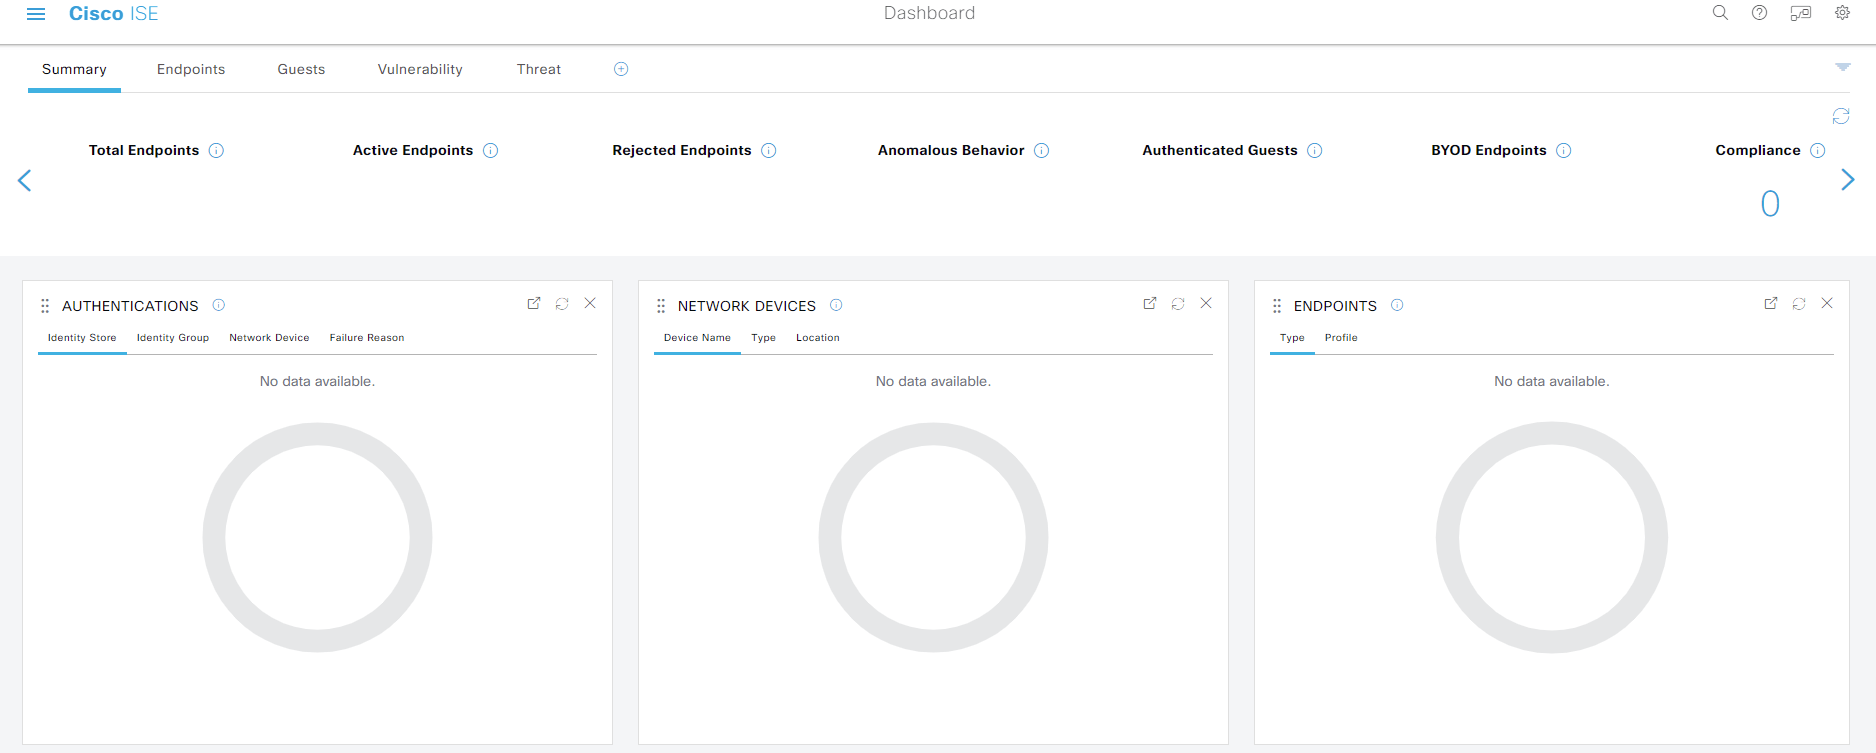Refresh the Network Devices dashlet
This screenshot has width=1876, height=753.
1178,303
